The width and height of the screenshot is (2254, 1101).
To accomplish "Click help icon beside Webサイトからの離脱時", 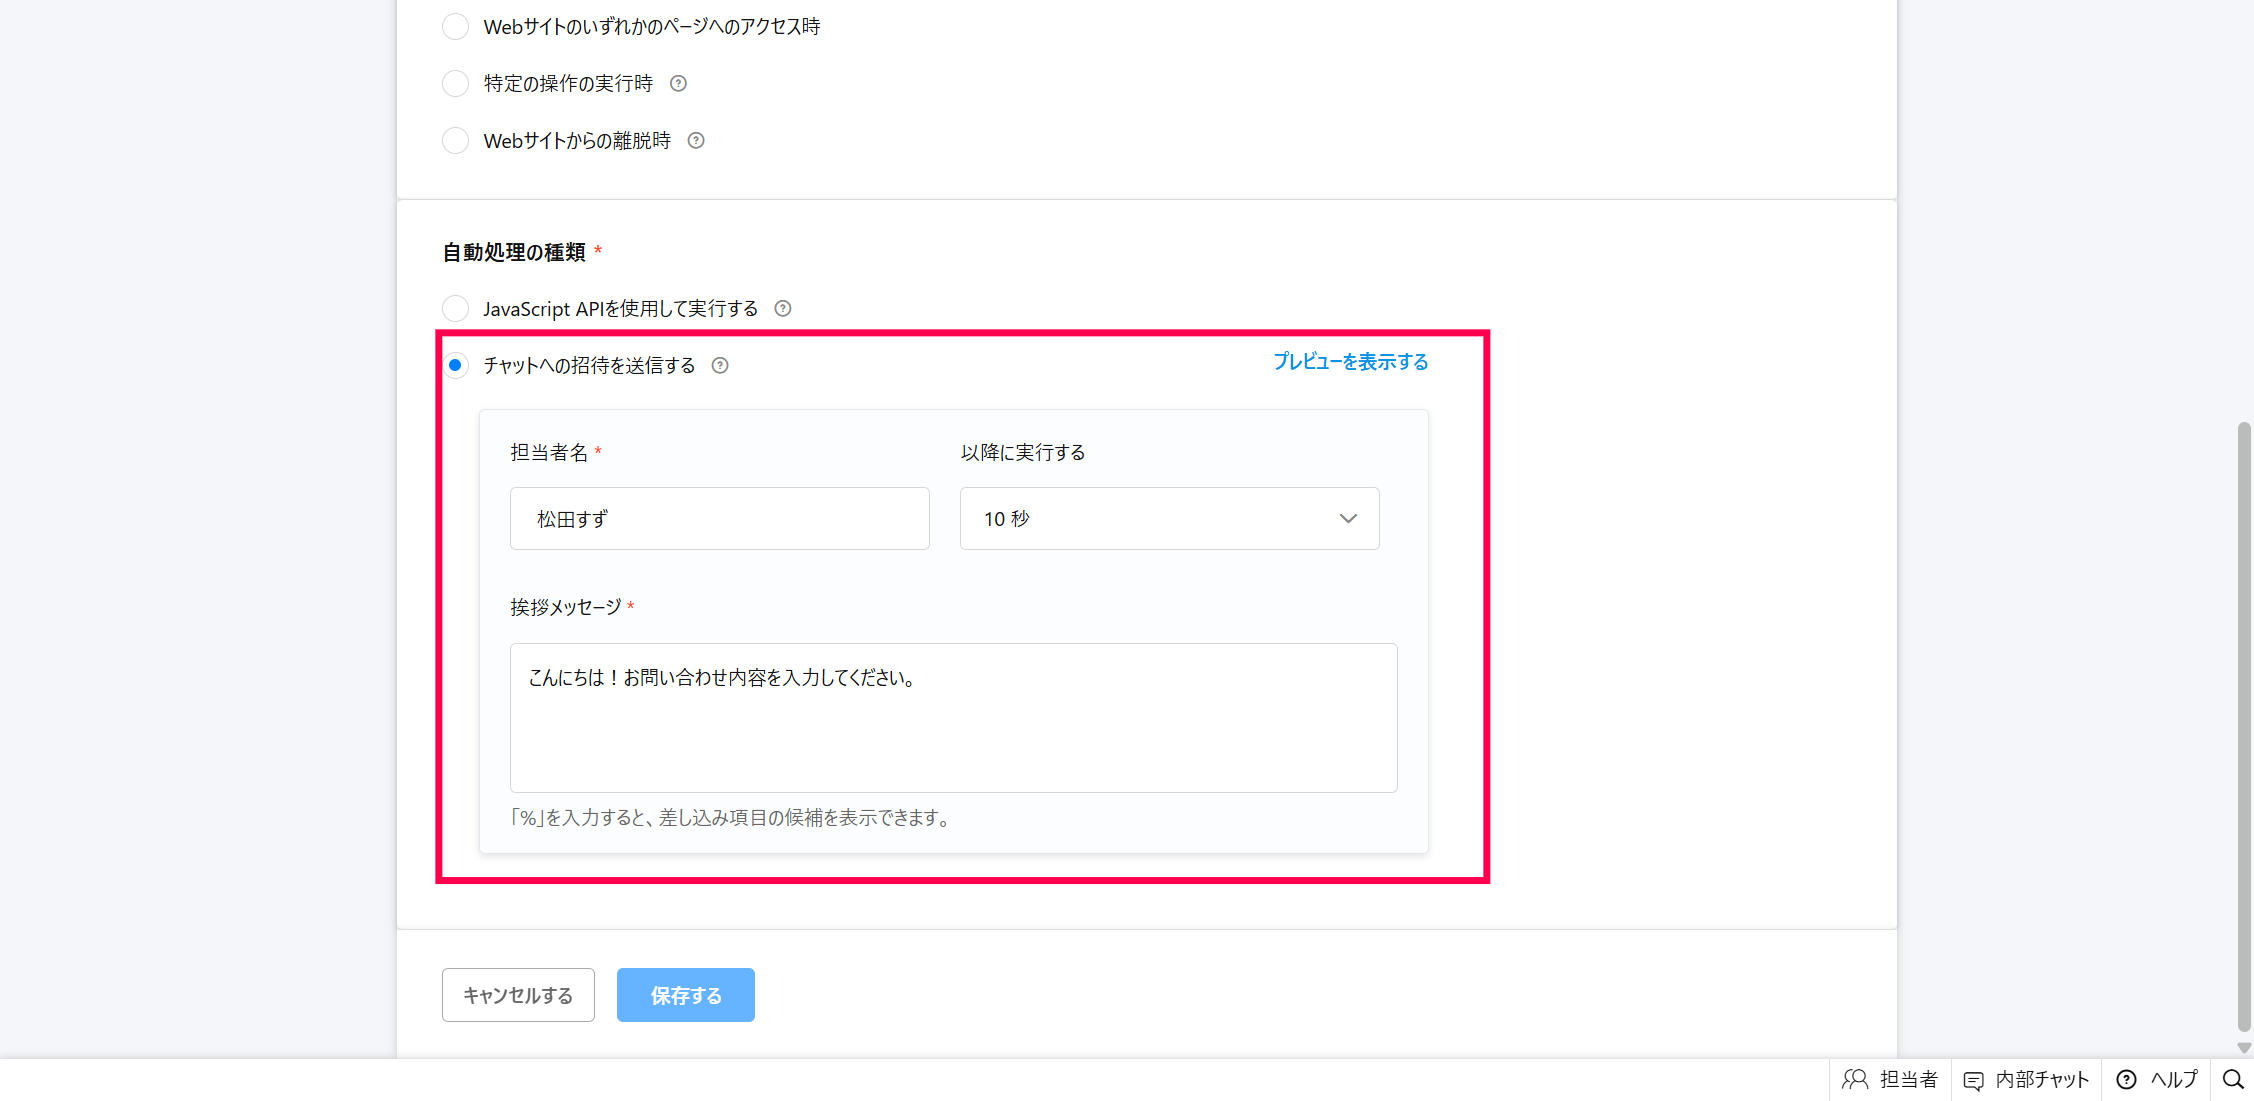I will pyautogui.click(x=696, y=141).
